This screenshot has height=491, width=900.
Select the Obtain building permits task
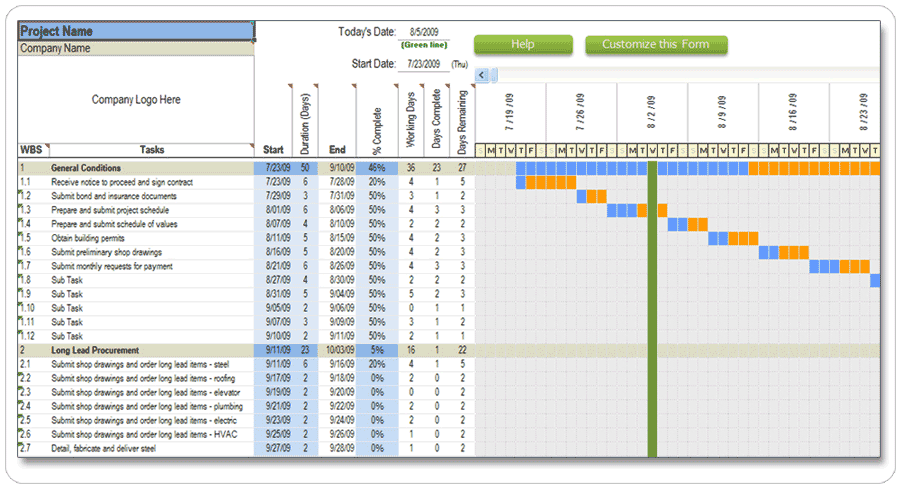[92, 238]
